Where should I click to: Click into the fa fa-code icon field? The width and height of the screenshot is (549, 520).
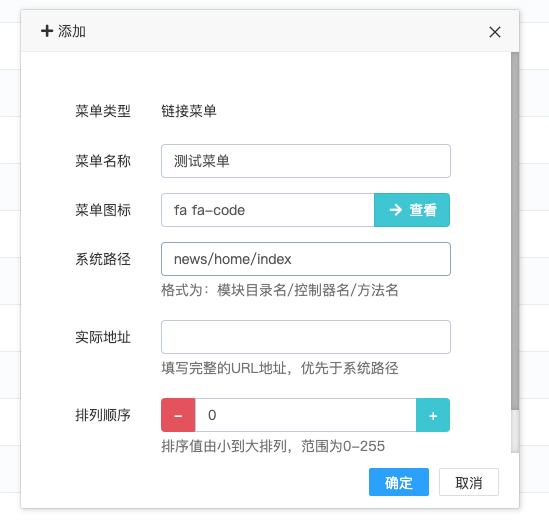[x=268, y=210]
